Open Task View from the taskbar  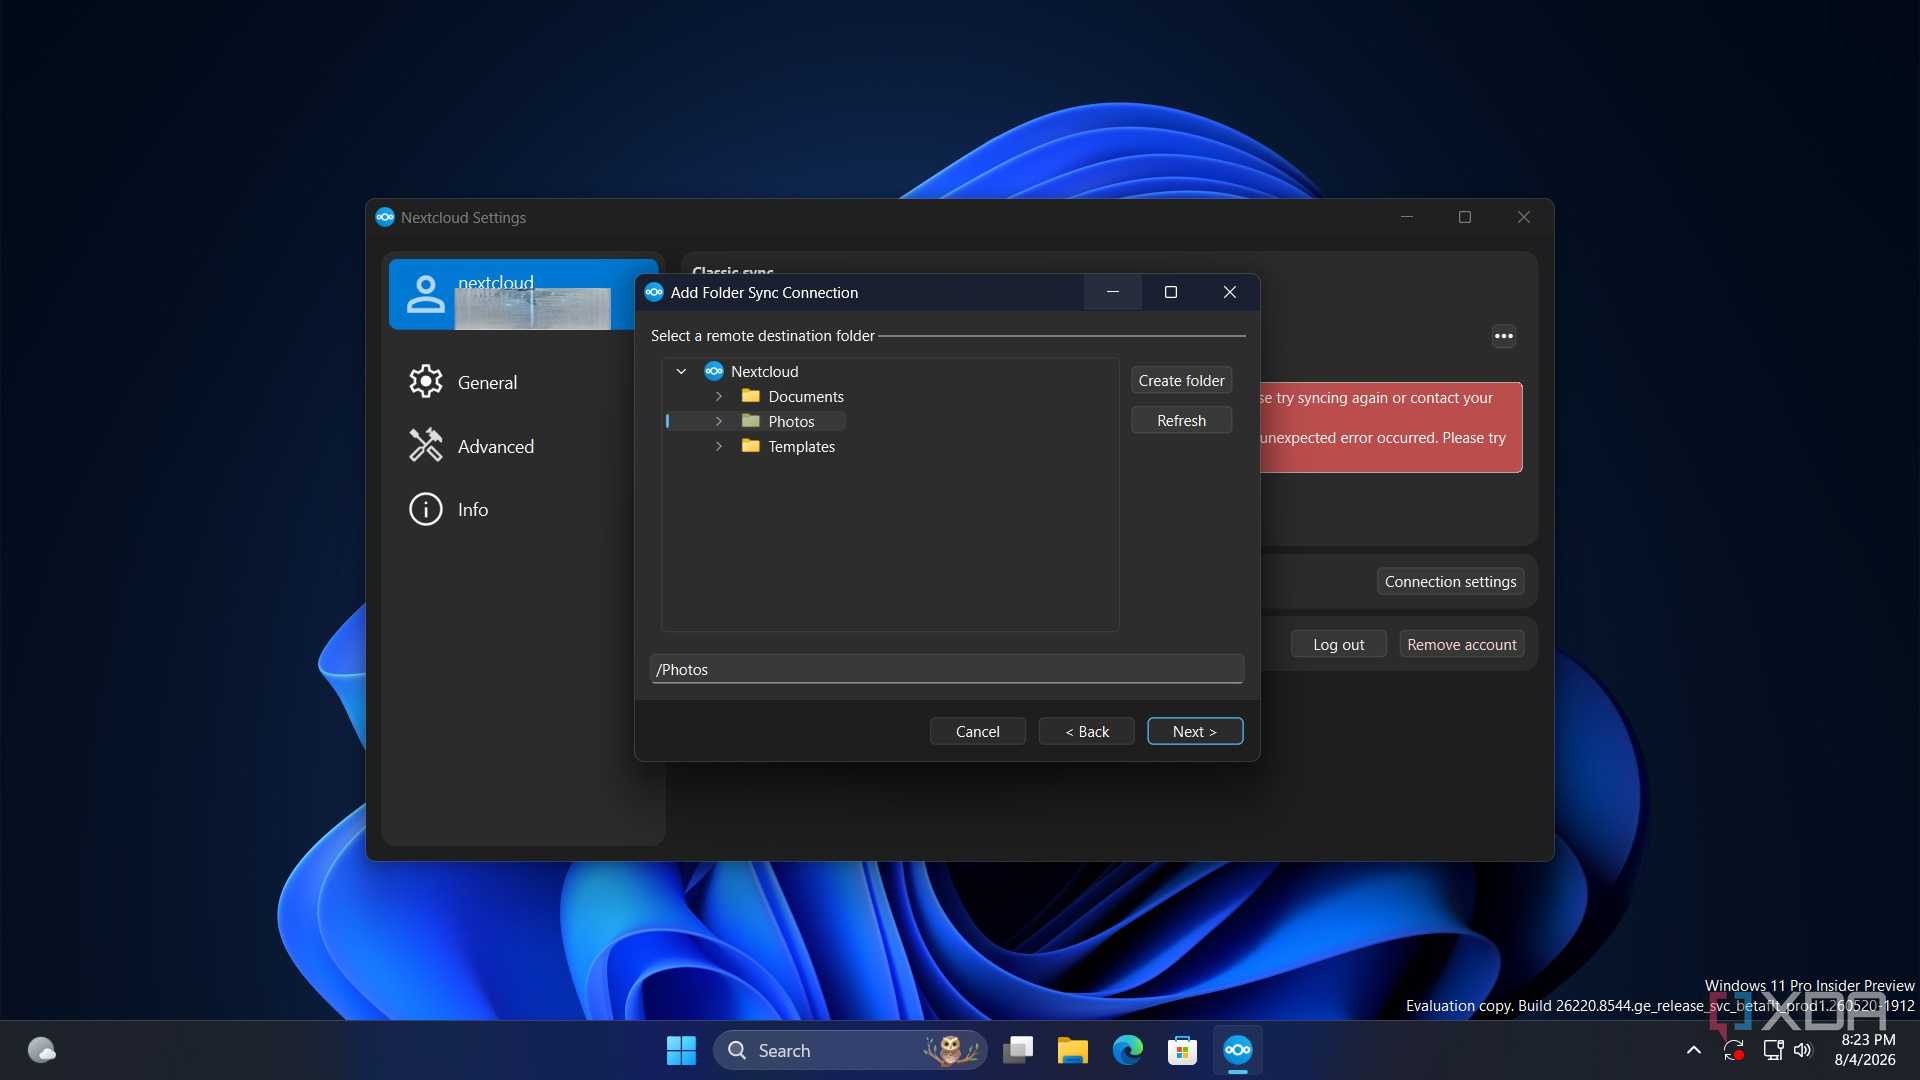(1018, 1050)
